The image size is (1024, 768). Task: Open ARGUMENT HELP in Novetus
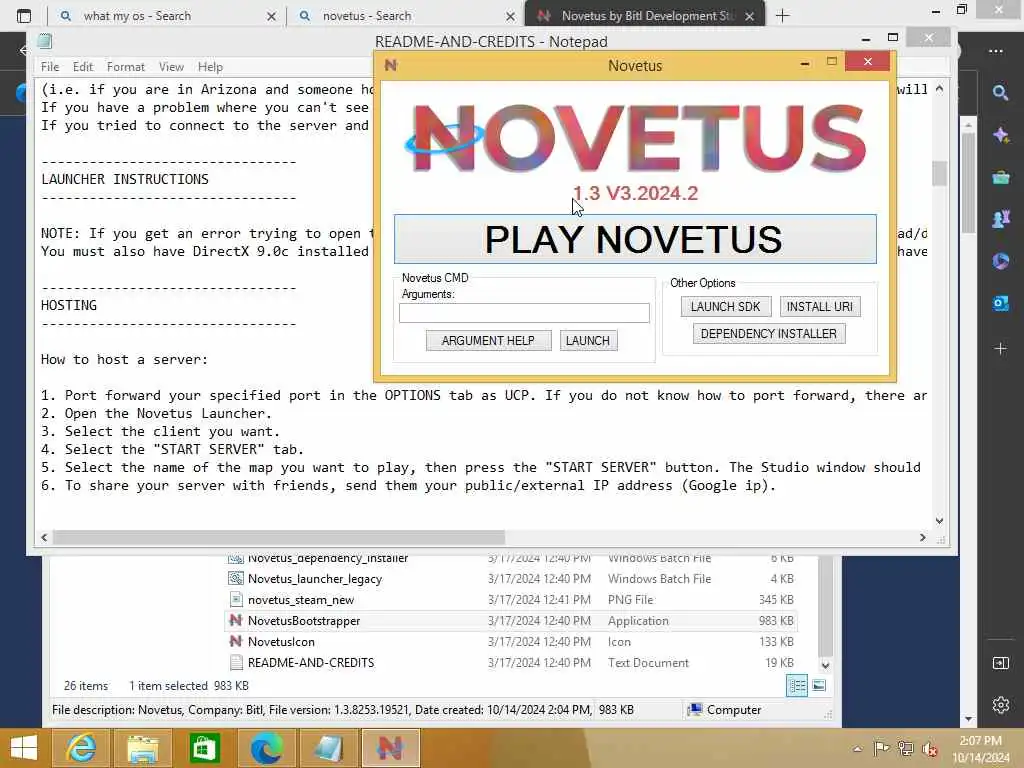click(x=488, y=340)
